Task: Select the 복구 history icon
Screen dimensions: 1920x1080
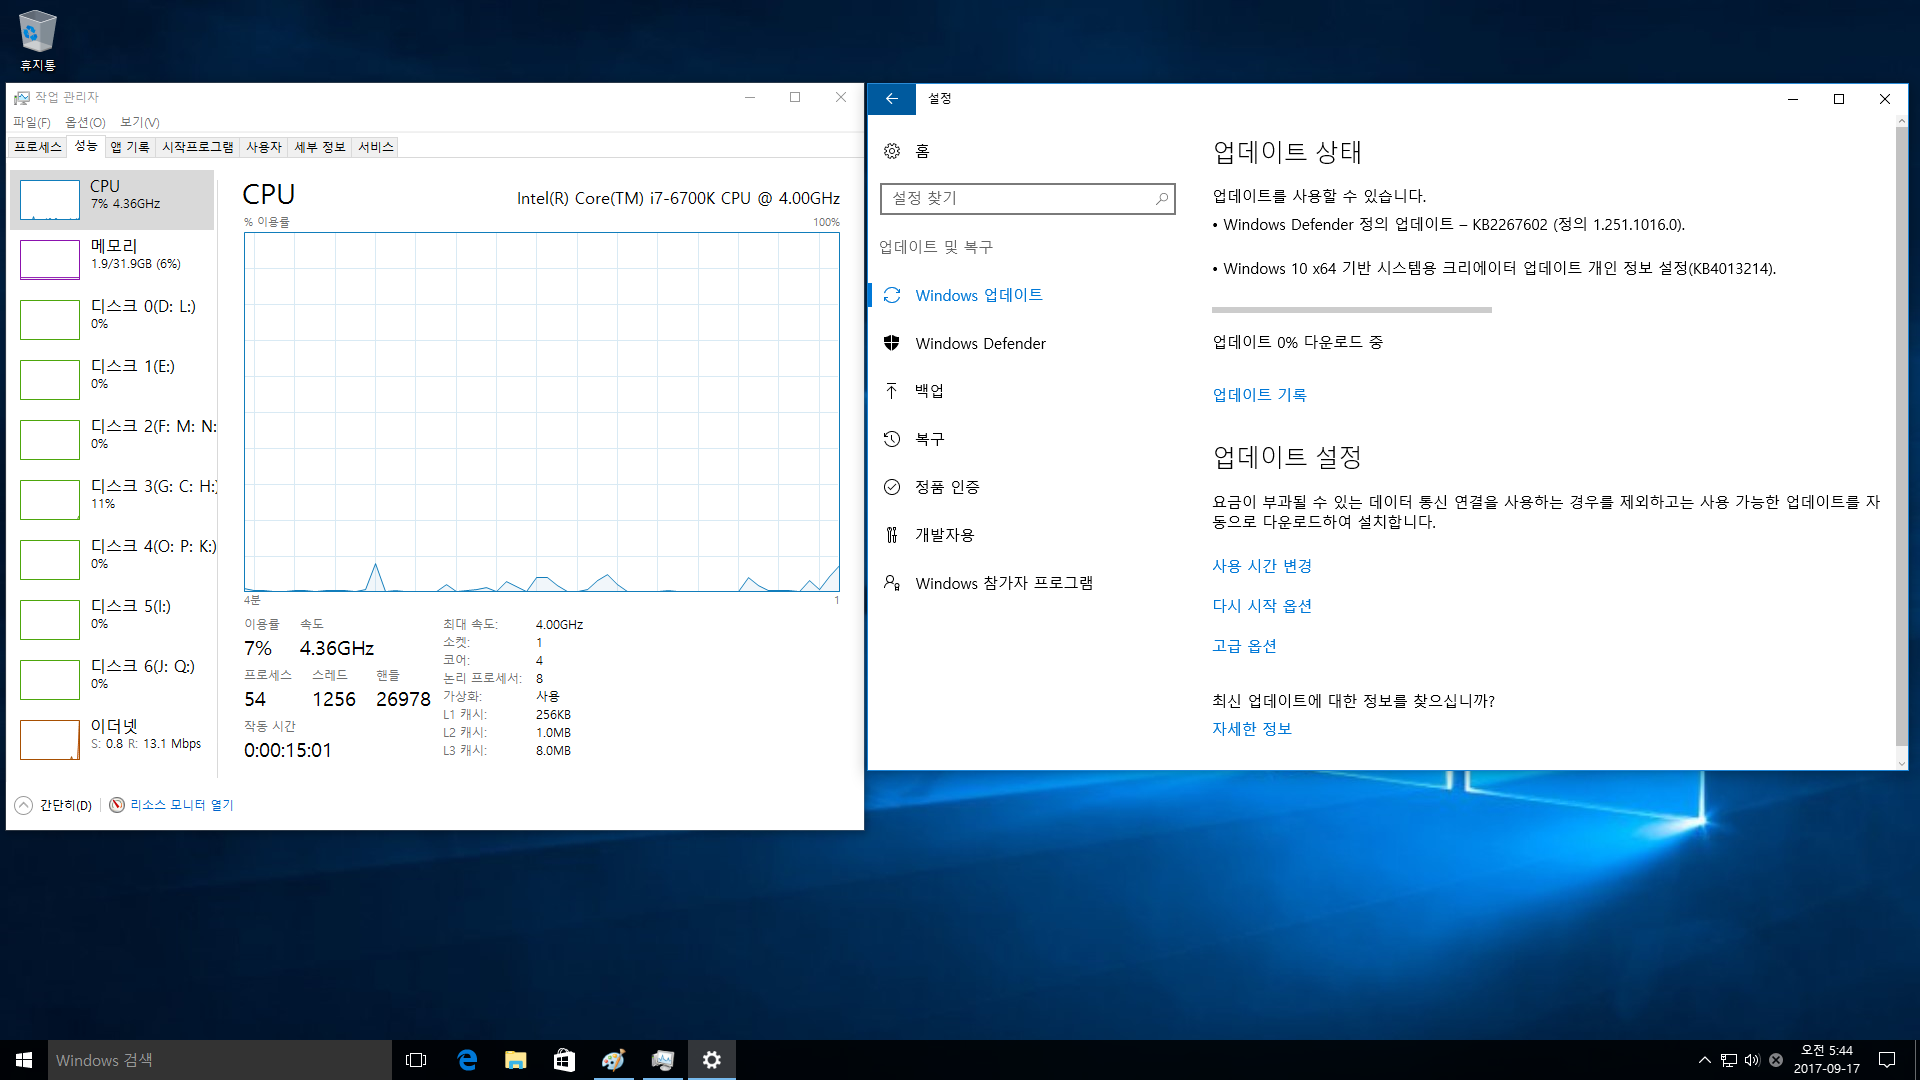Action: pos(892,439)
